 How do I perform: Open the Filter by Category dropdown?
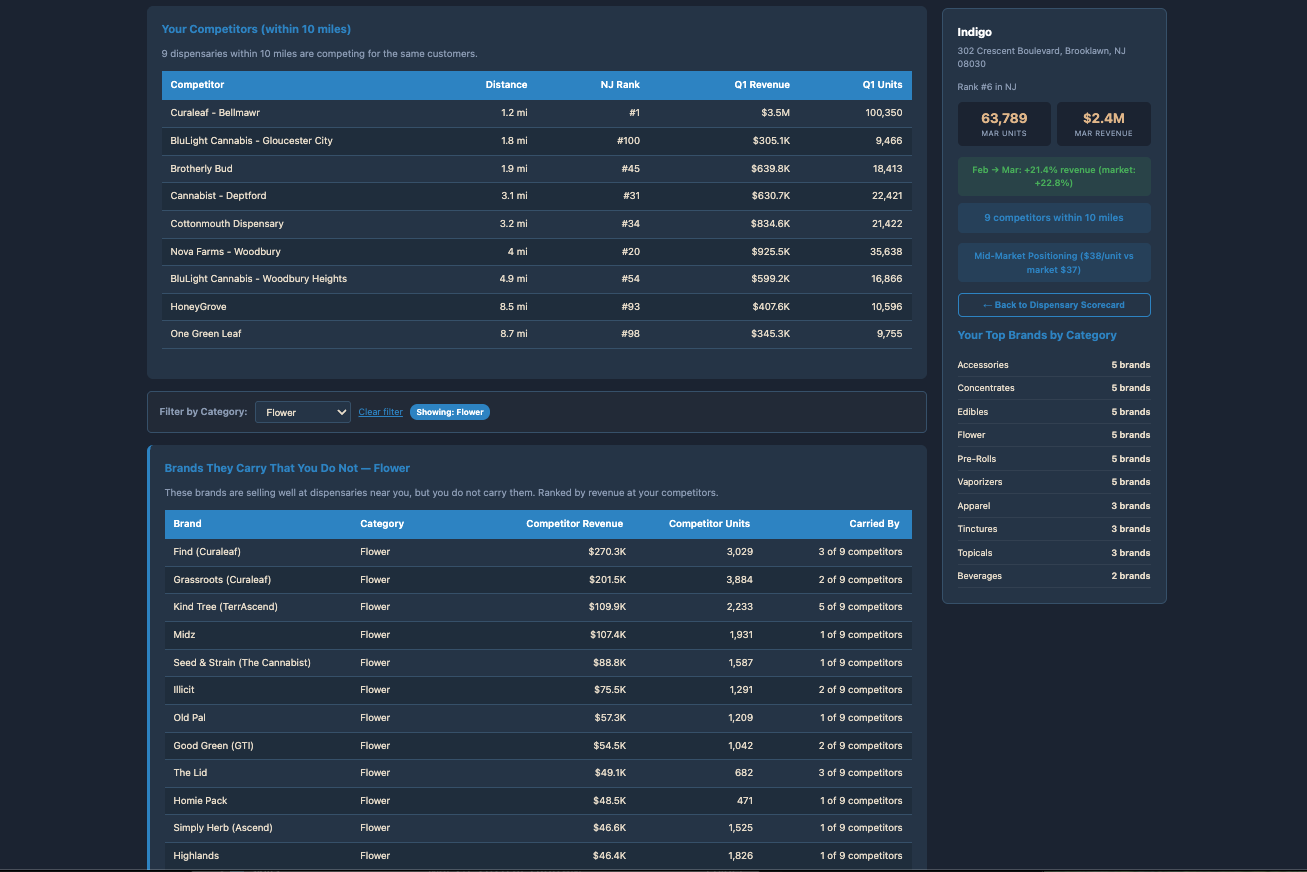303,412
